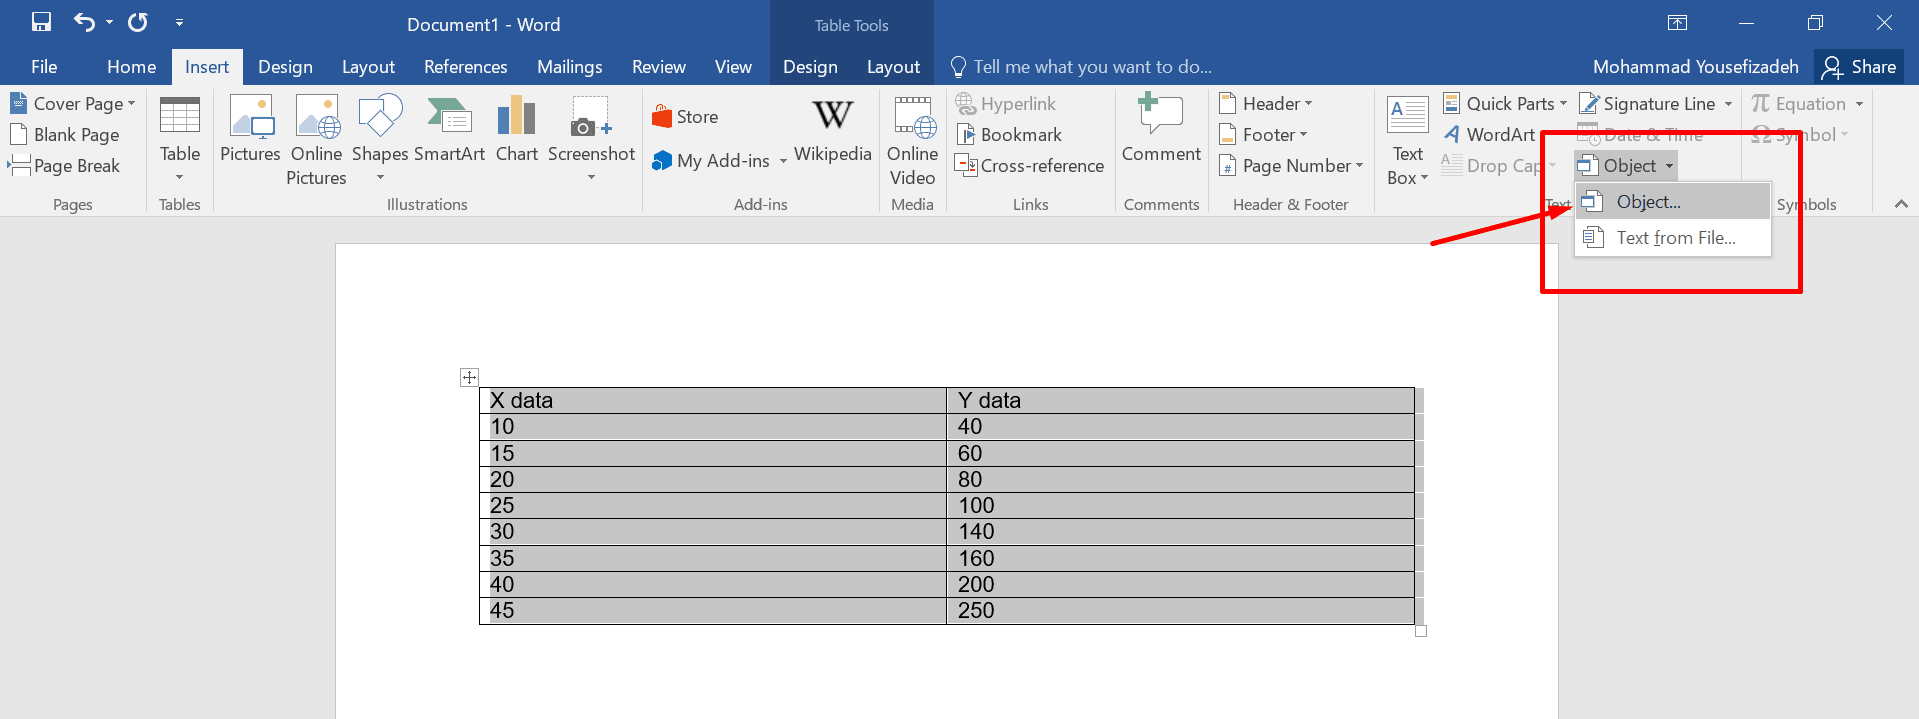Choose Object... from the dropdown menu
This screenshot has height=719, width=1919.
(x=1648, y=202)
